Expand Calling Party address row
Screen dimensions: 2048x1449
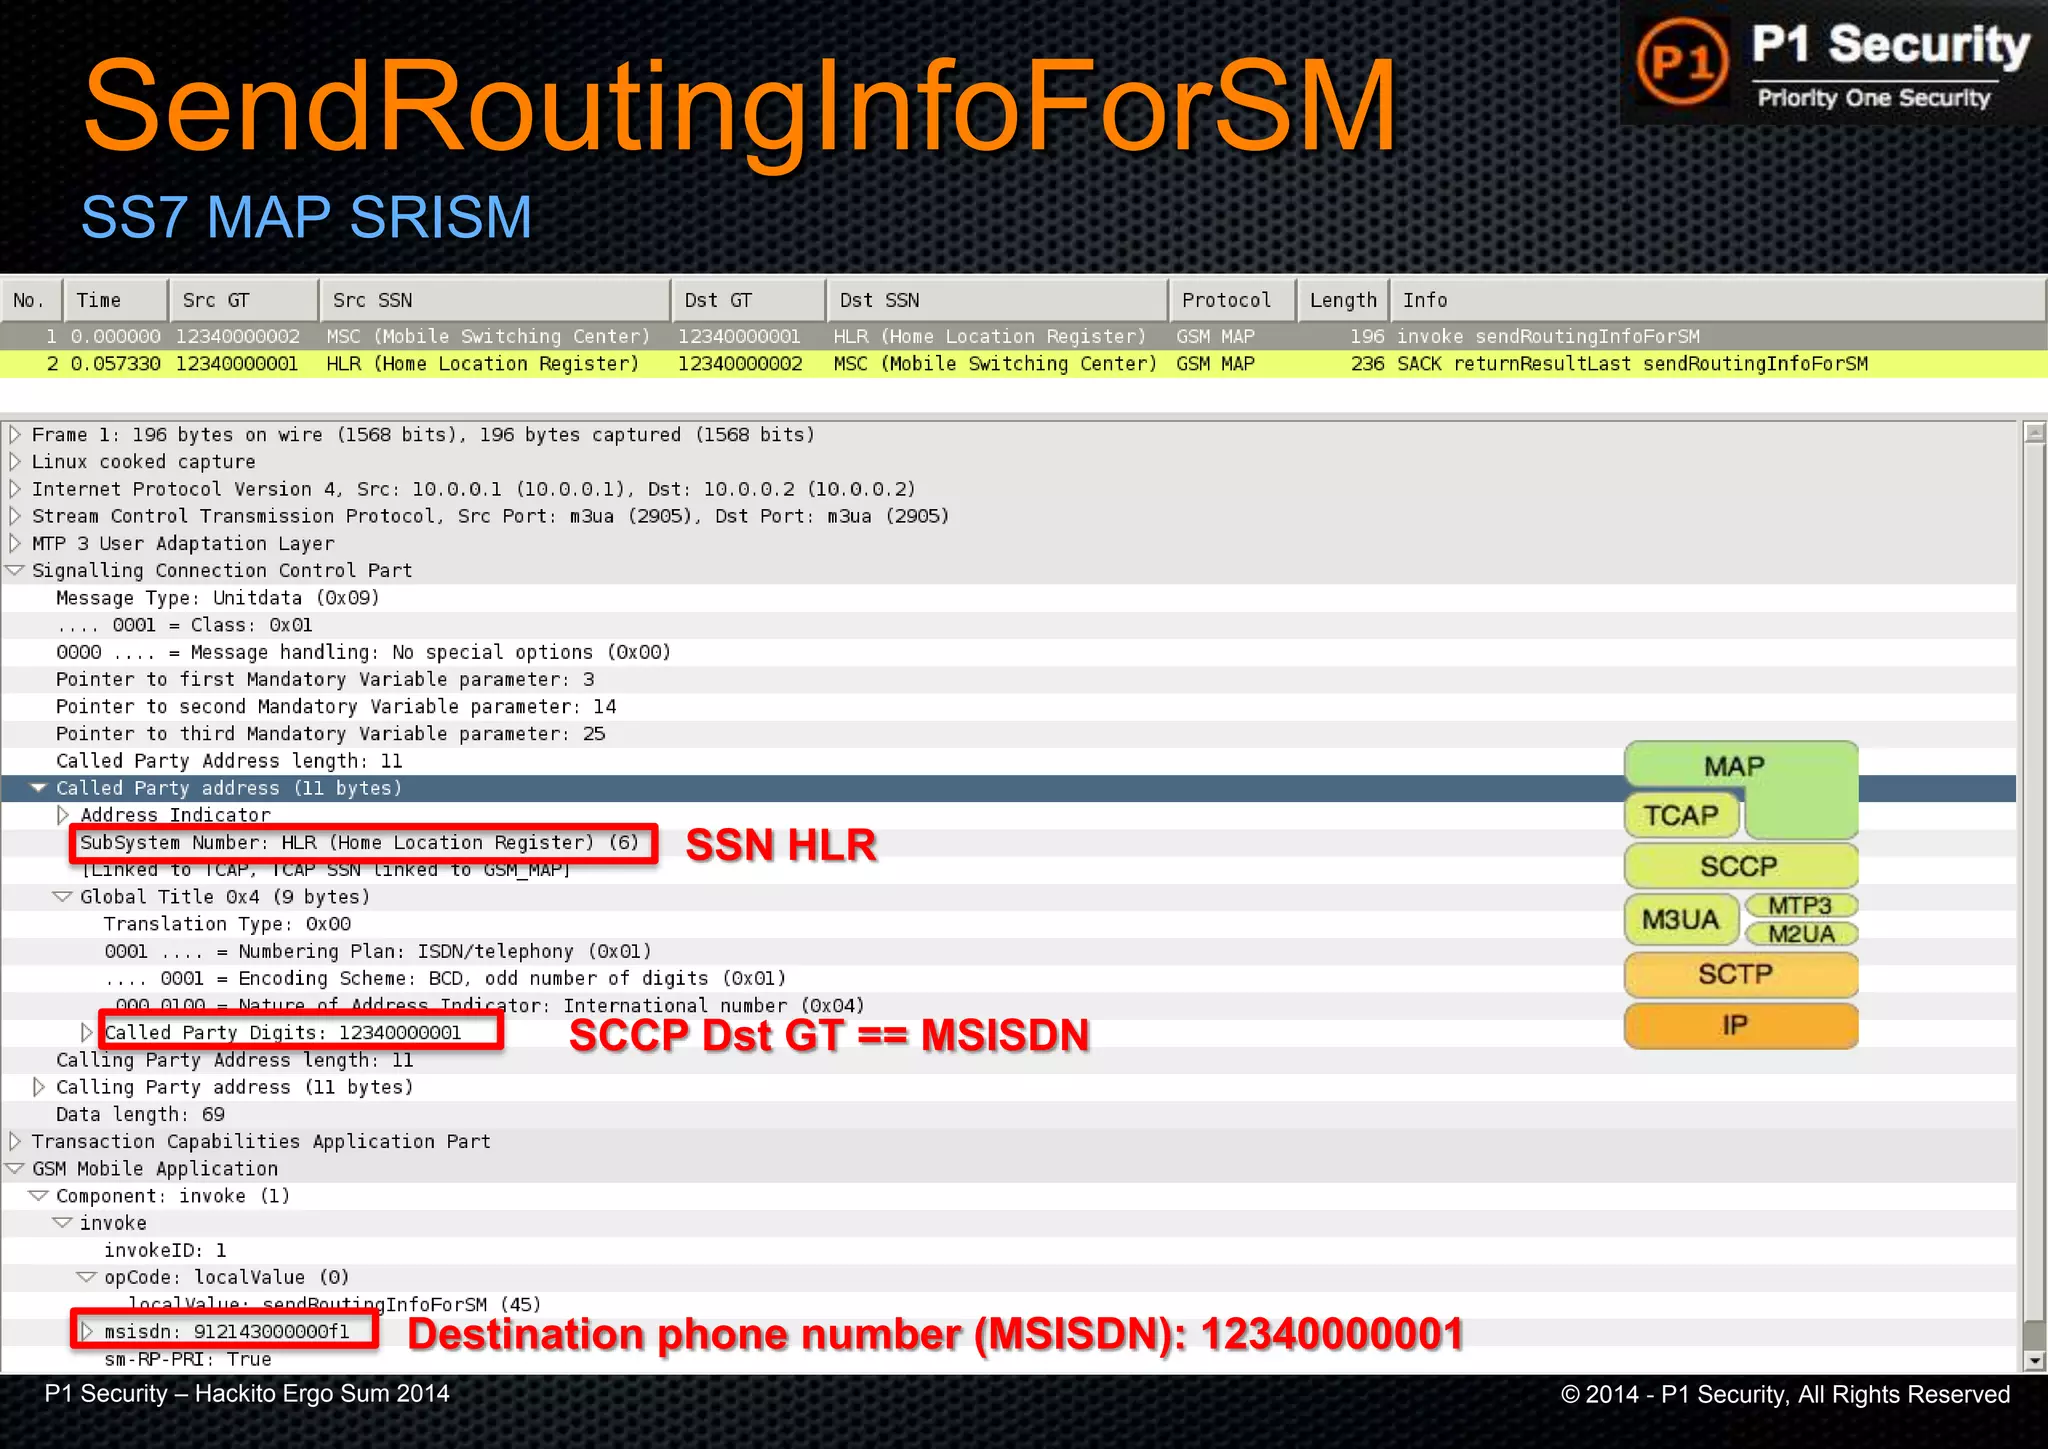(x=39, y=1087)
